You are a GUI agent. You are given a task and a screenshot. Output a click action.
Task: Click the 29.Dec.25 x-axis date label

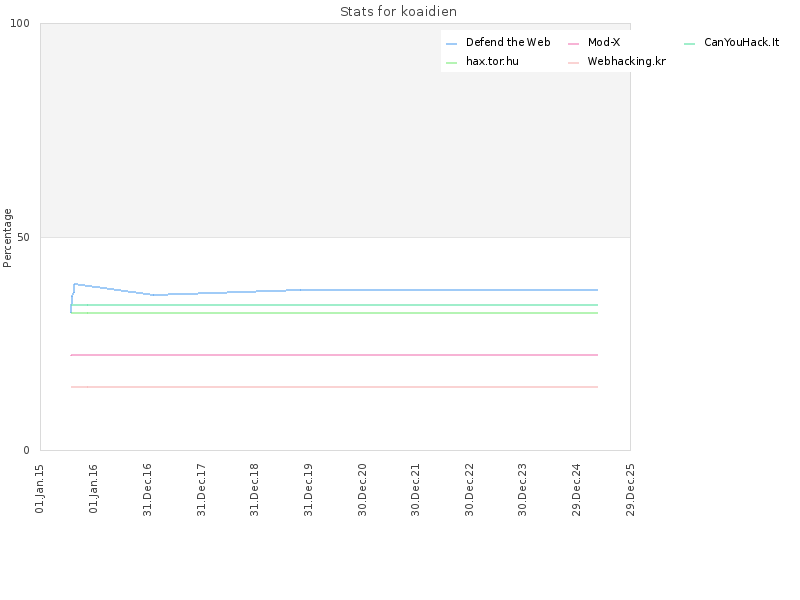click(x=631, y=490)
